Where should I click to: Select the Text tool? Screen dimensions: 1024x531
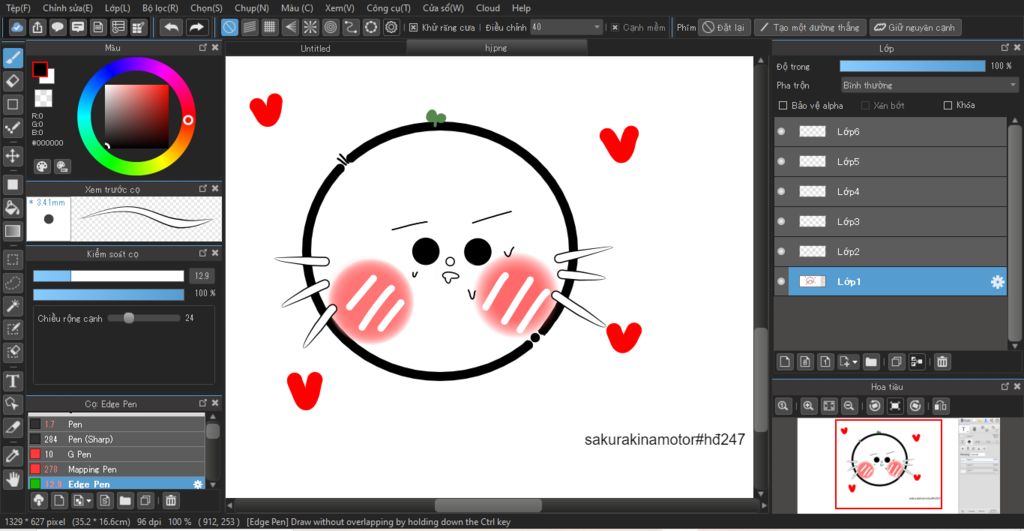(x=12, y=381)
